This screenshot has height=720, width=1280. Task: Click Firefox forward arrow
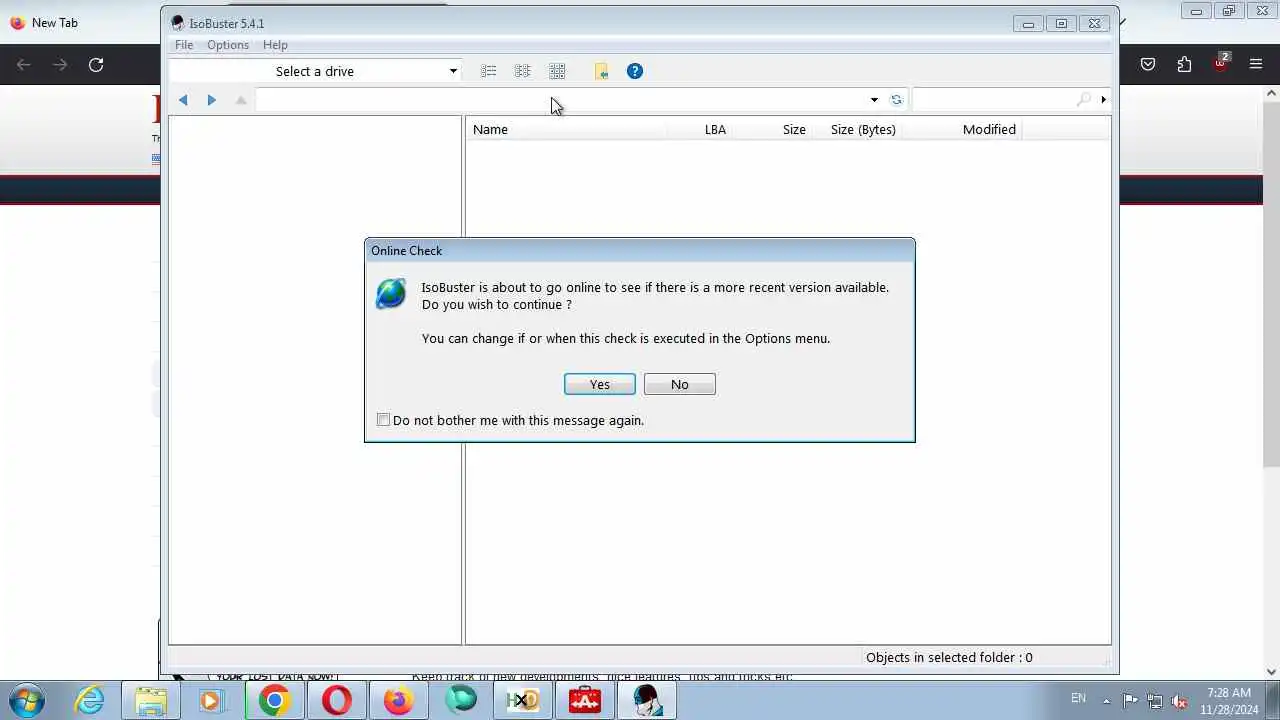60,64
